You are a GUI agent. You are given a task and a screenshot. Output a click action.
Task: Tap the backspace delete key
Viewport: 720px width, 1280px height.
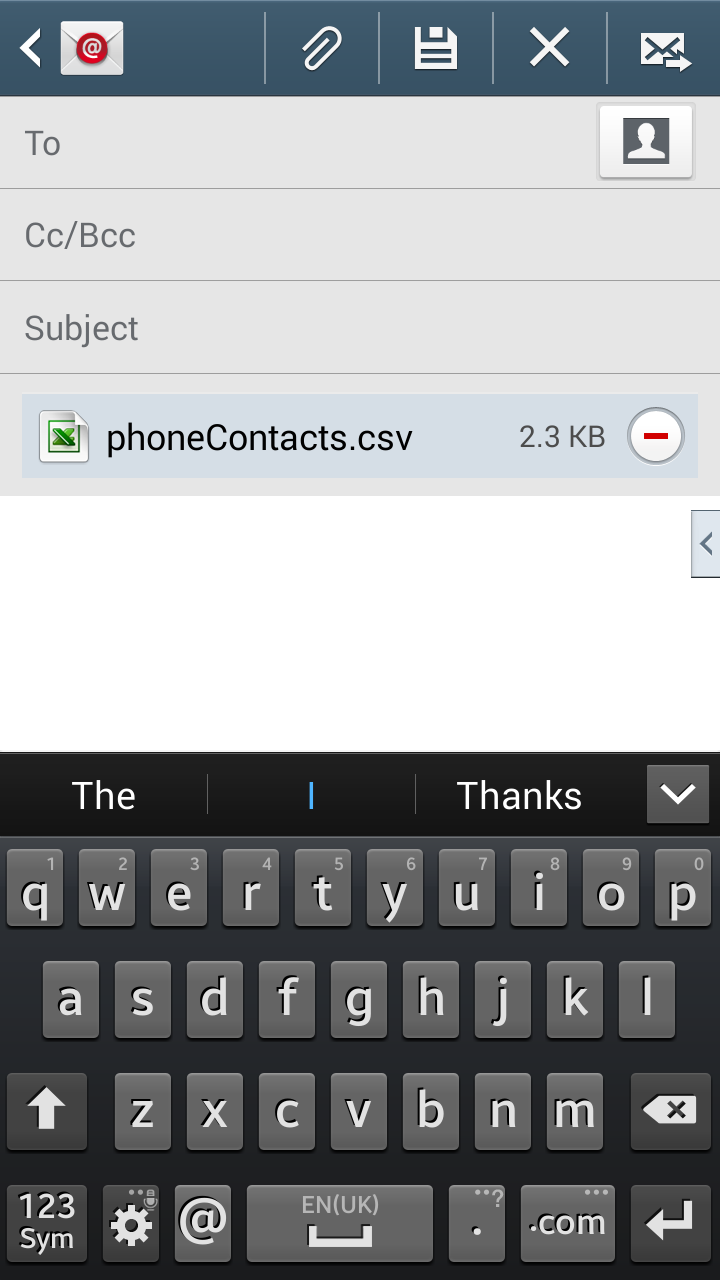670,1111
